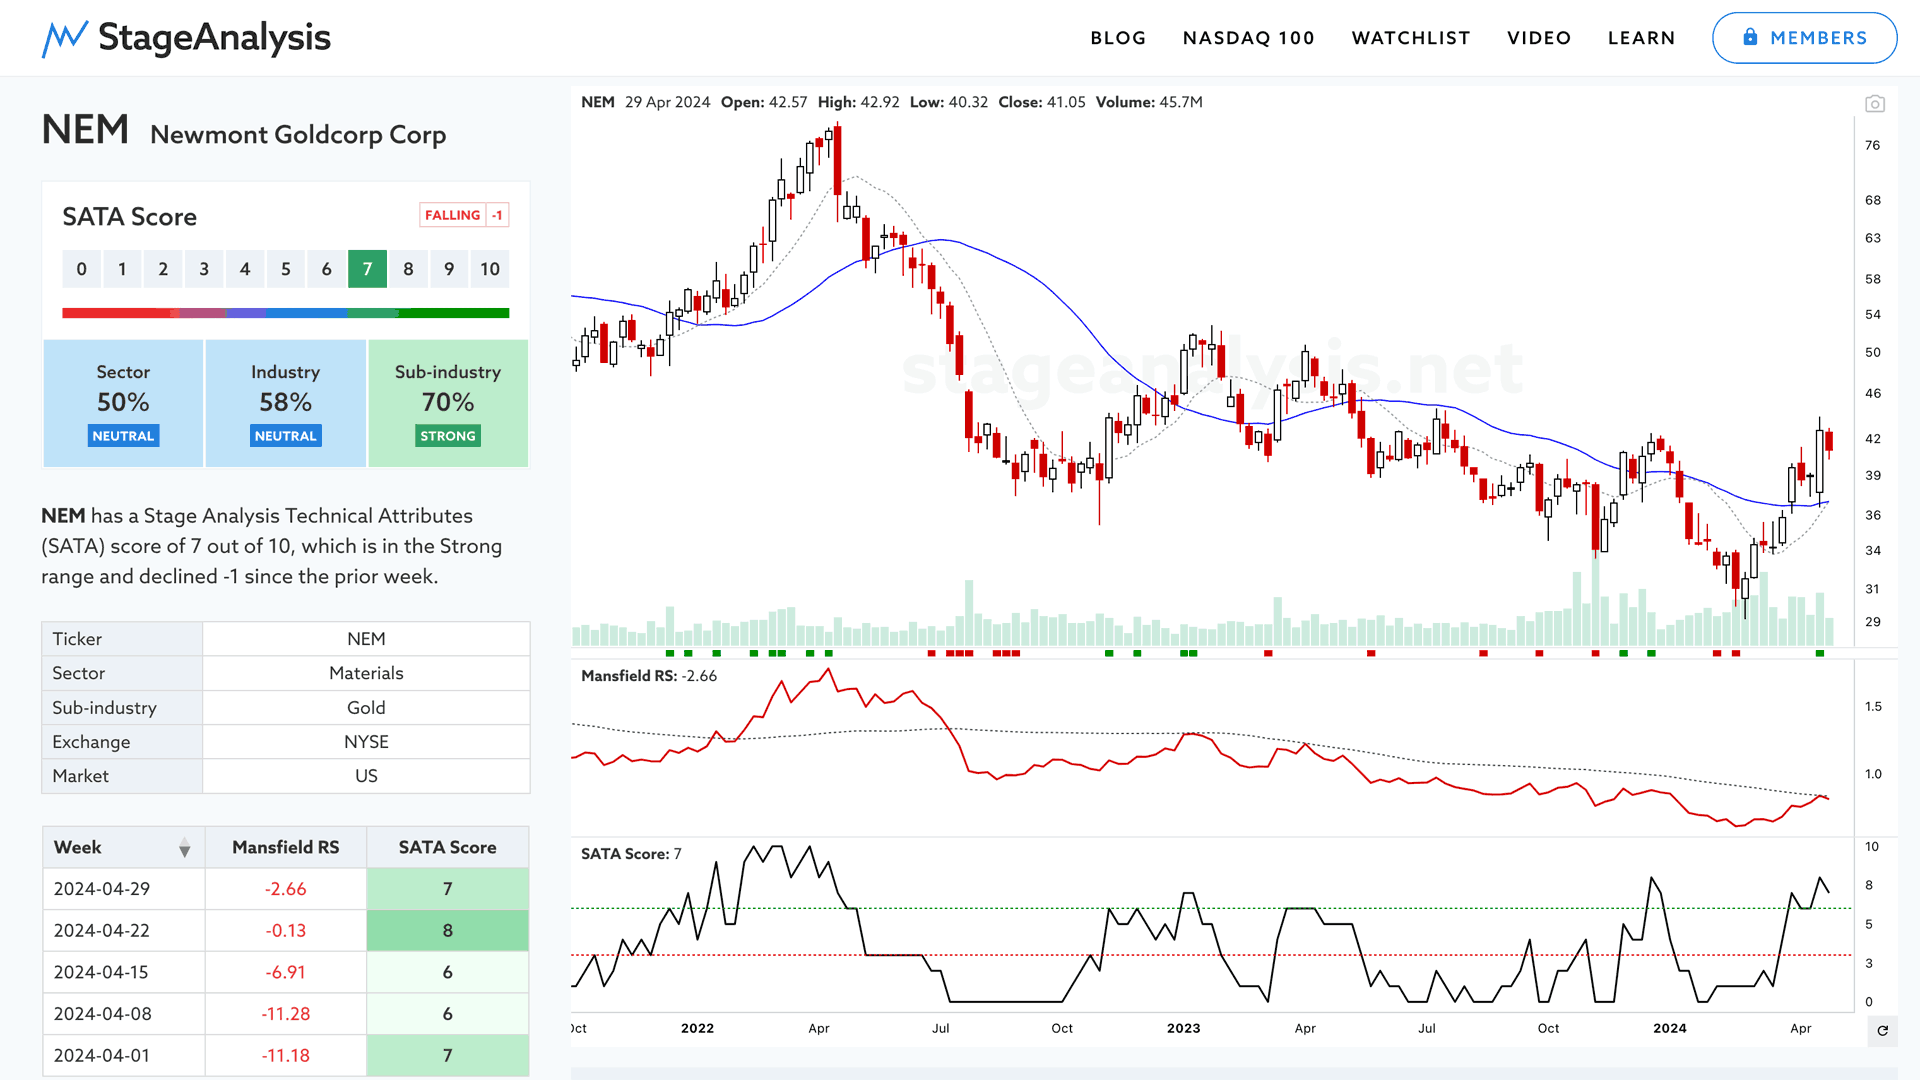Click the Sub-industry 70% Strong tile

click(448, 403)
